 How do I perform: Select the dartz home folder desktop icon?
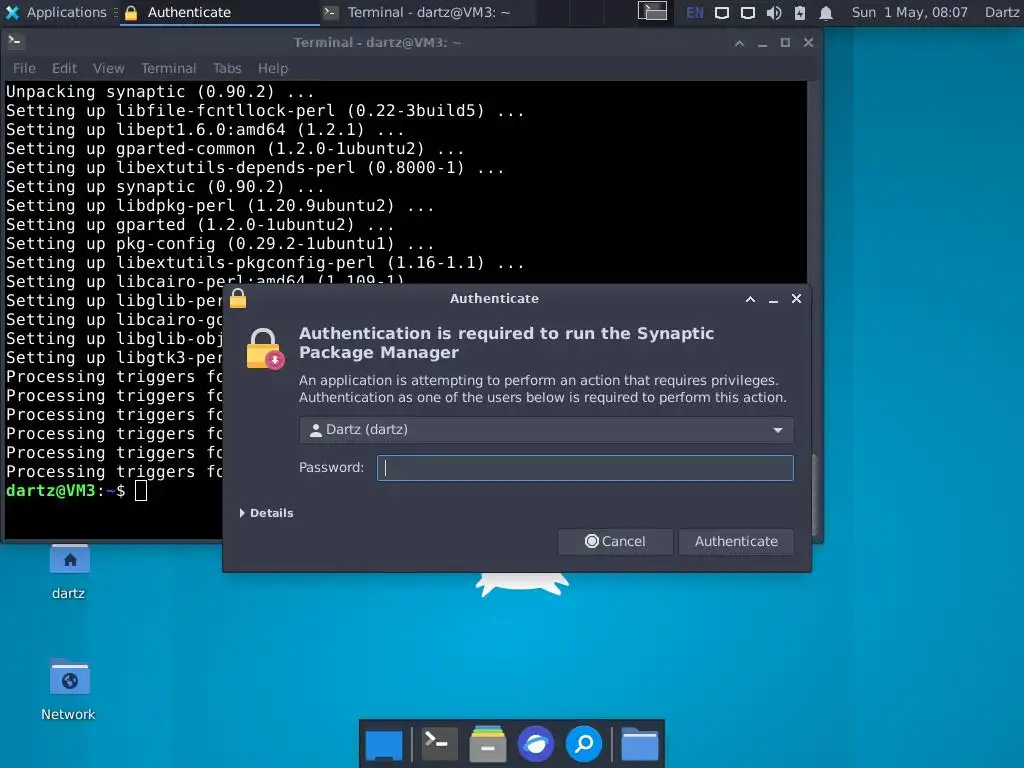[x=69, y=572]
